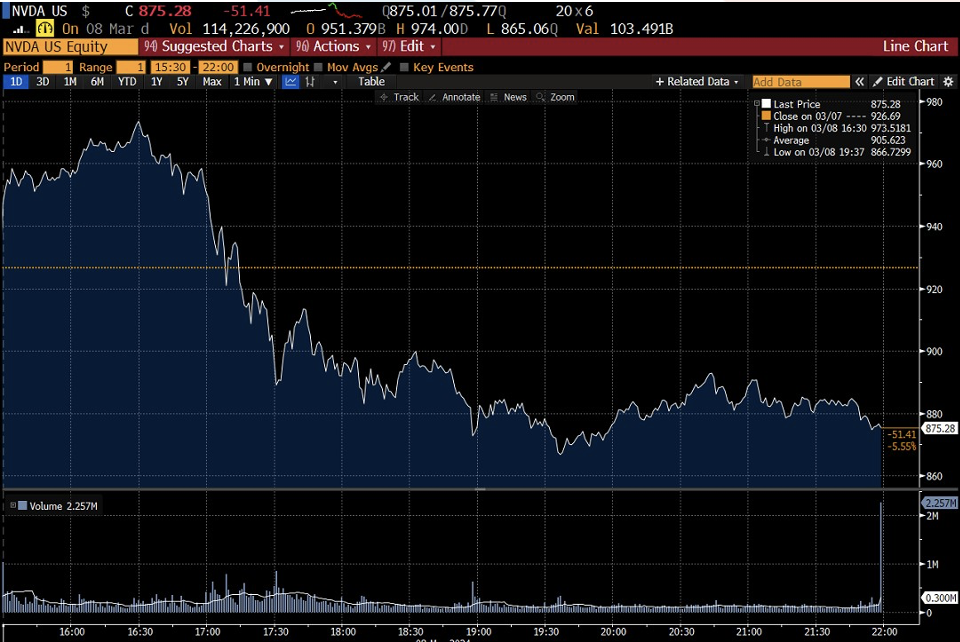Screen dimensions: 960x642
Task: Click the intraday sparkline in the header
Action: click(328, 10)
